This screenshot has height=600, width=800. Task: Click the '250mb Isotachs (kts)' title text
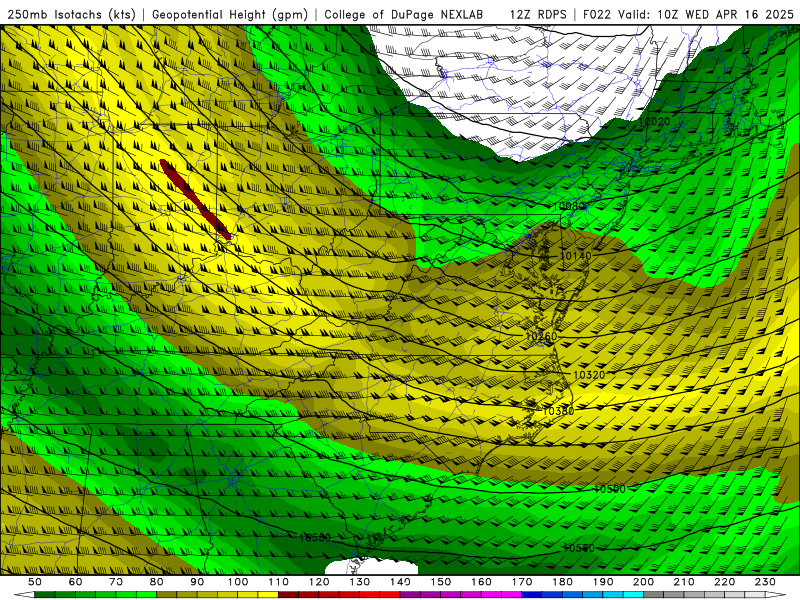[x=71, y=14]
